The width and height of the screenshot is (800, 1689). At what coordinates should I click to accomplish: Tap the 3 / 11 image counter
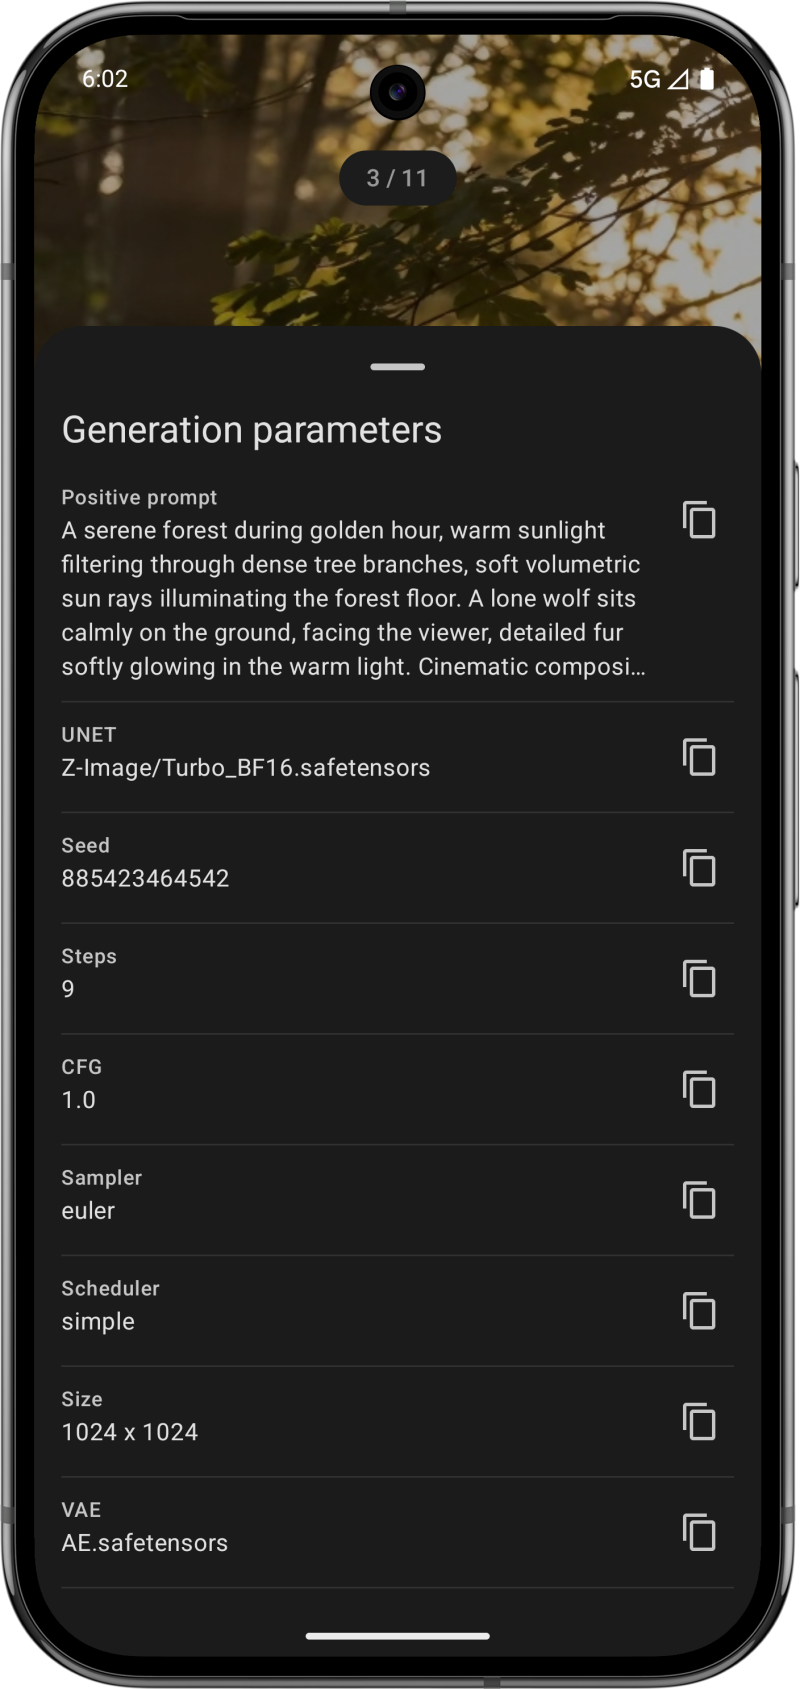[397, 178]
